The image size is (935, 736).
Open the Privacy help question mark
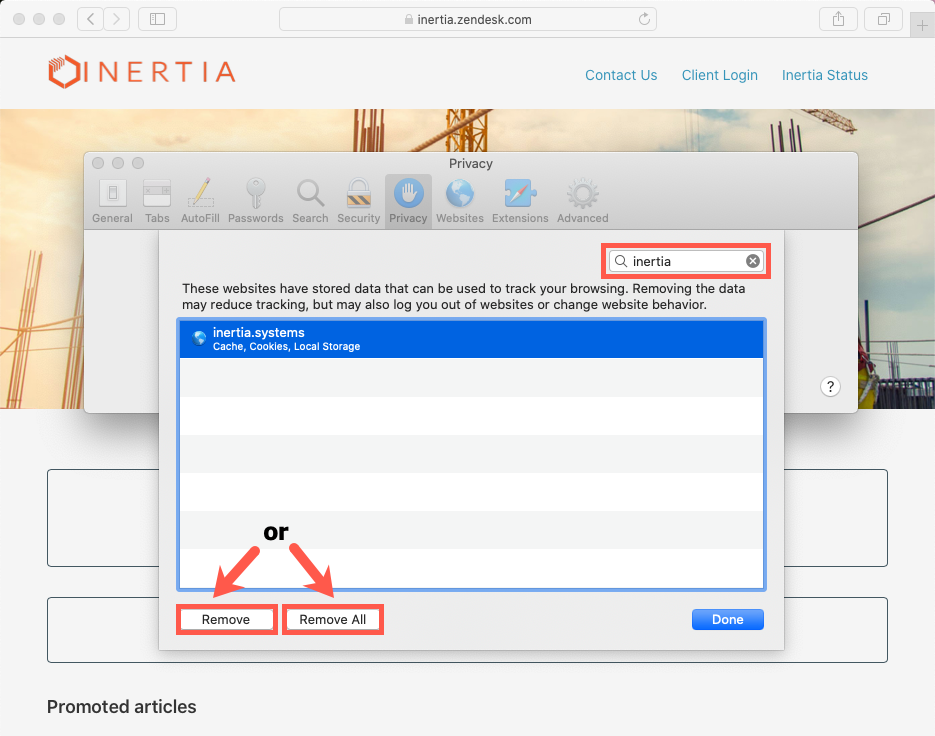tap(830, 386)
